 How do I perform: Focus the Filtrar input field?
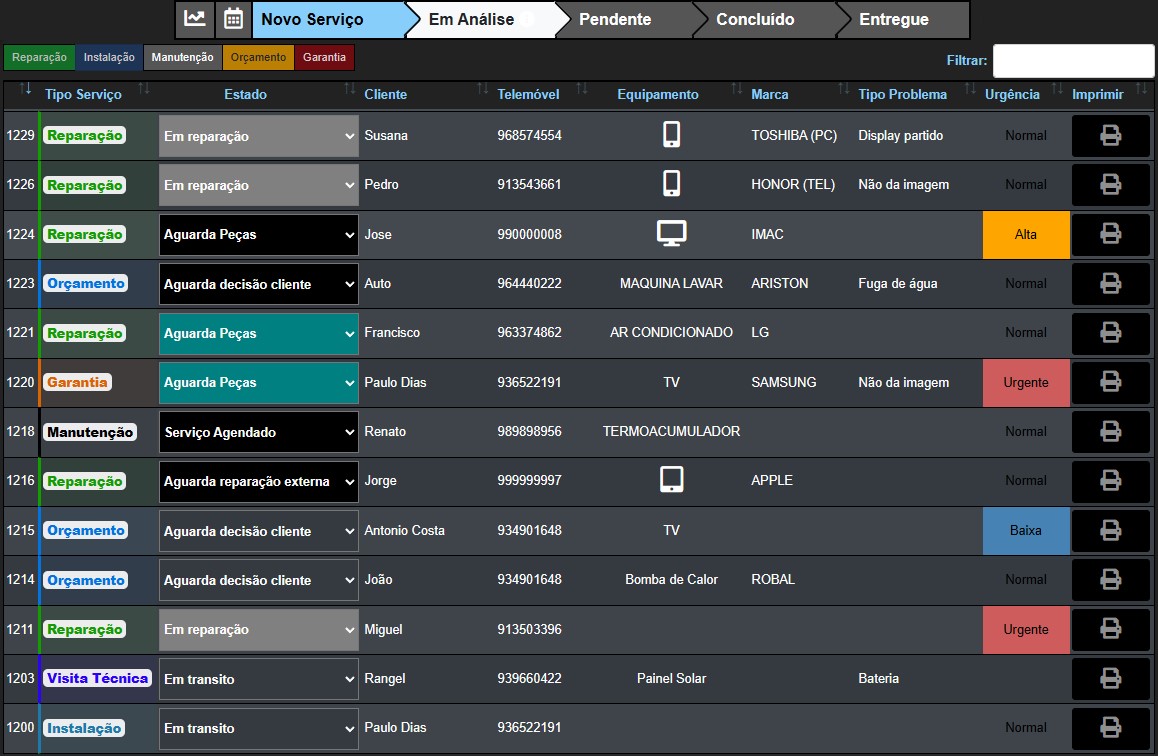pos(1073,61)
